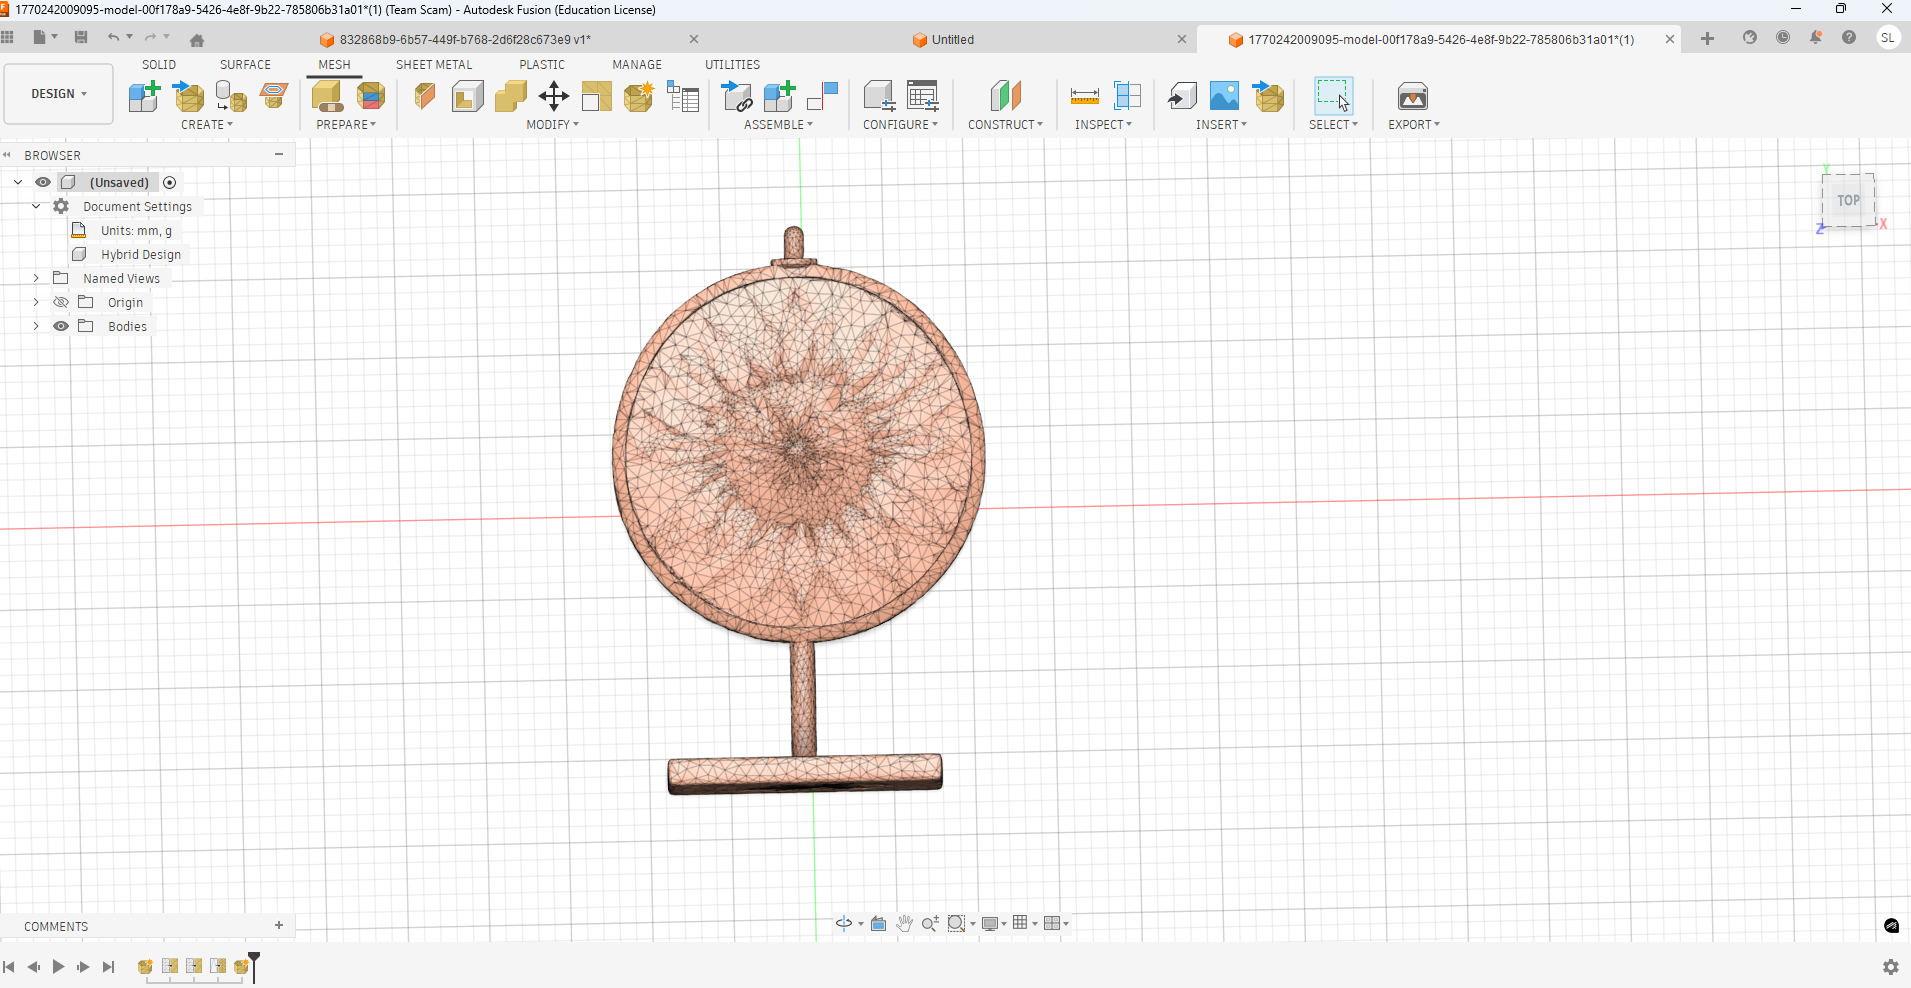Open the Design workspace dropdown
The height and width of the screenshot is (988, 1911).
click(59, 94)
